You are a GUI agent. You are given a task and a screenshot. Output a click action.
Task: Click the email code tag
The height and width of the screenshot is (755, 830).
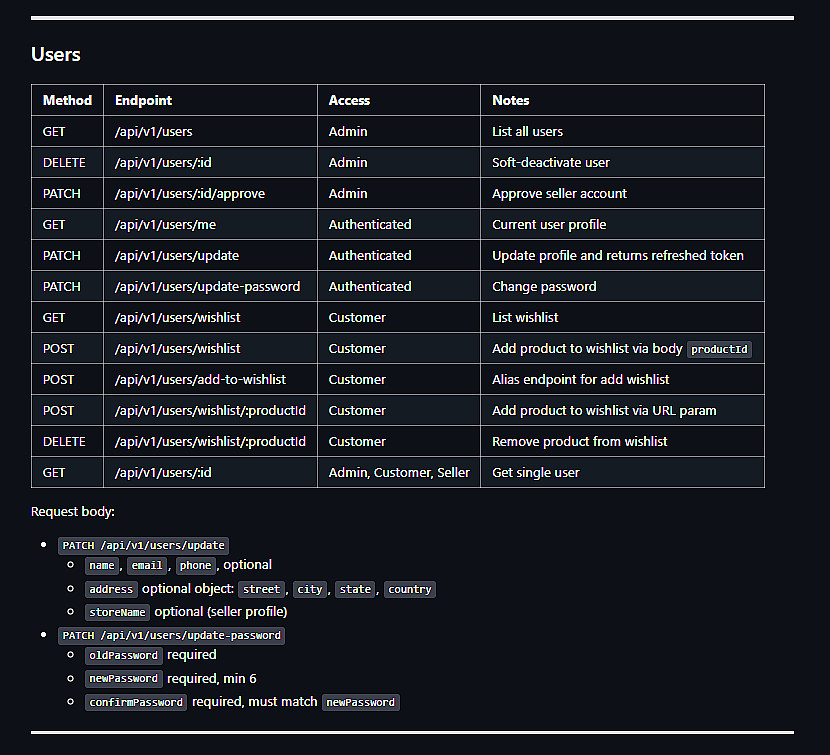(146, 566)
